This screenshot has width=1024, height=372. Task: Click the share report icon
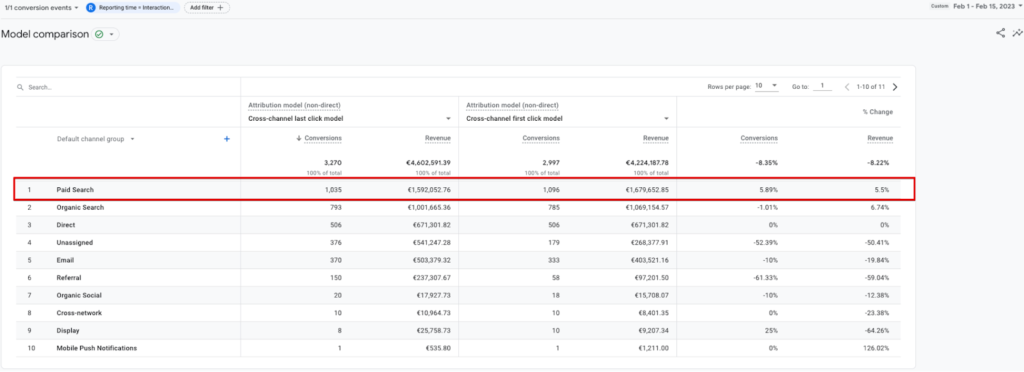[1000, 33]
